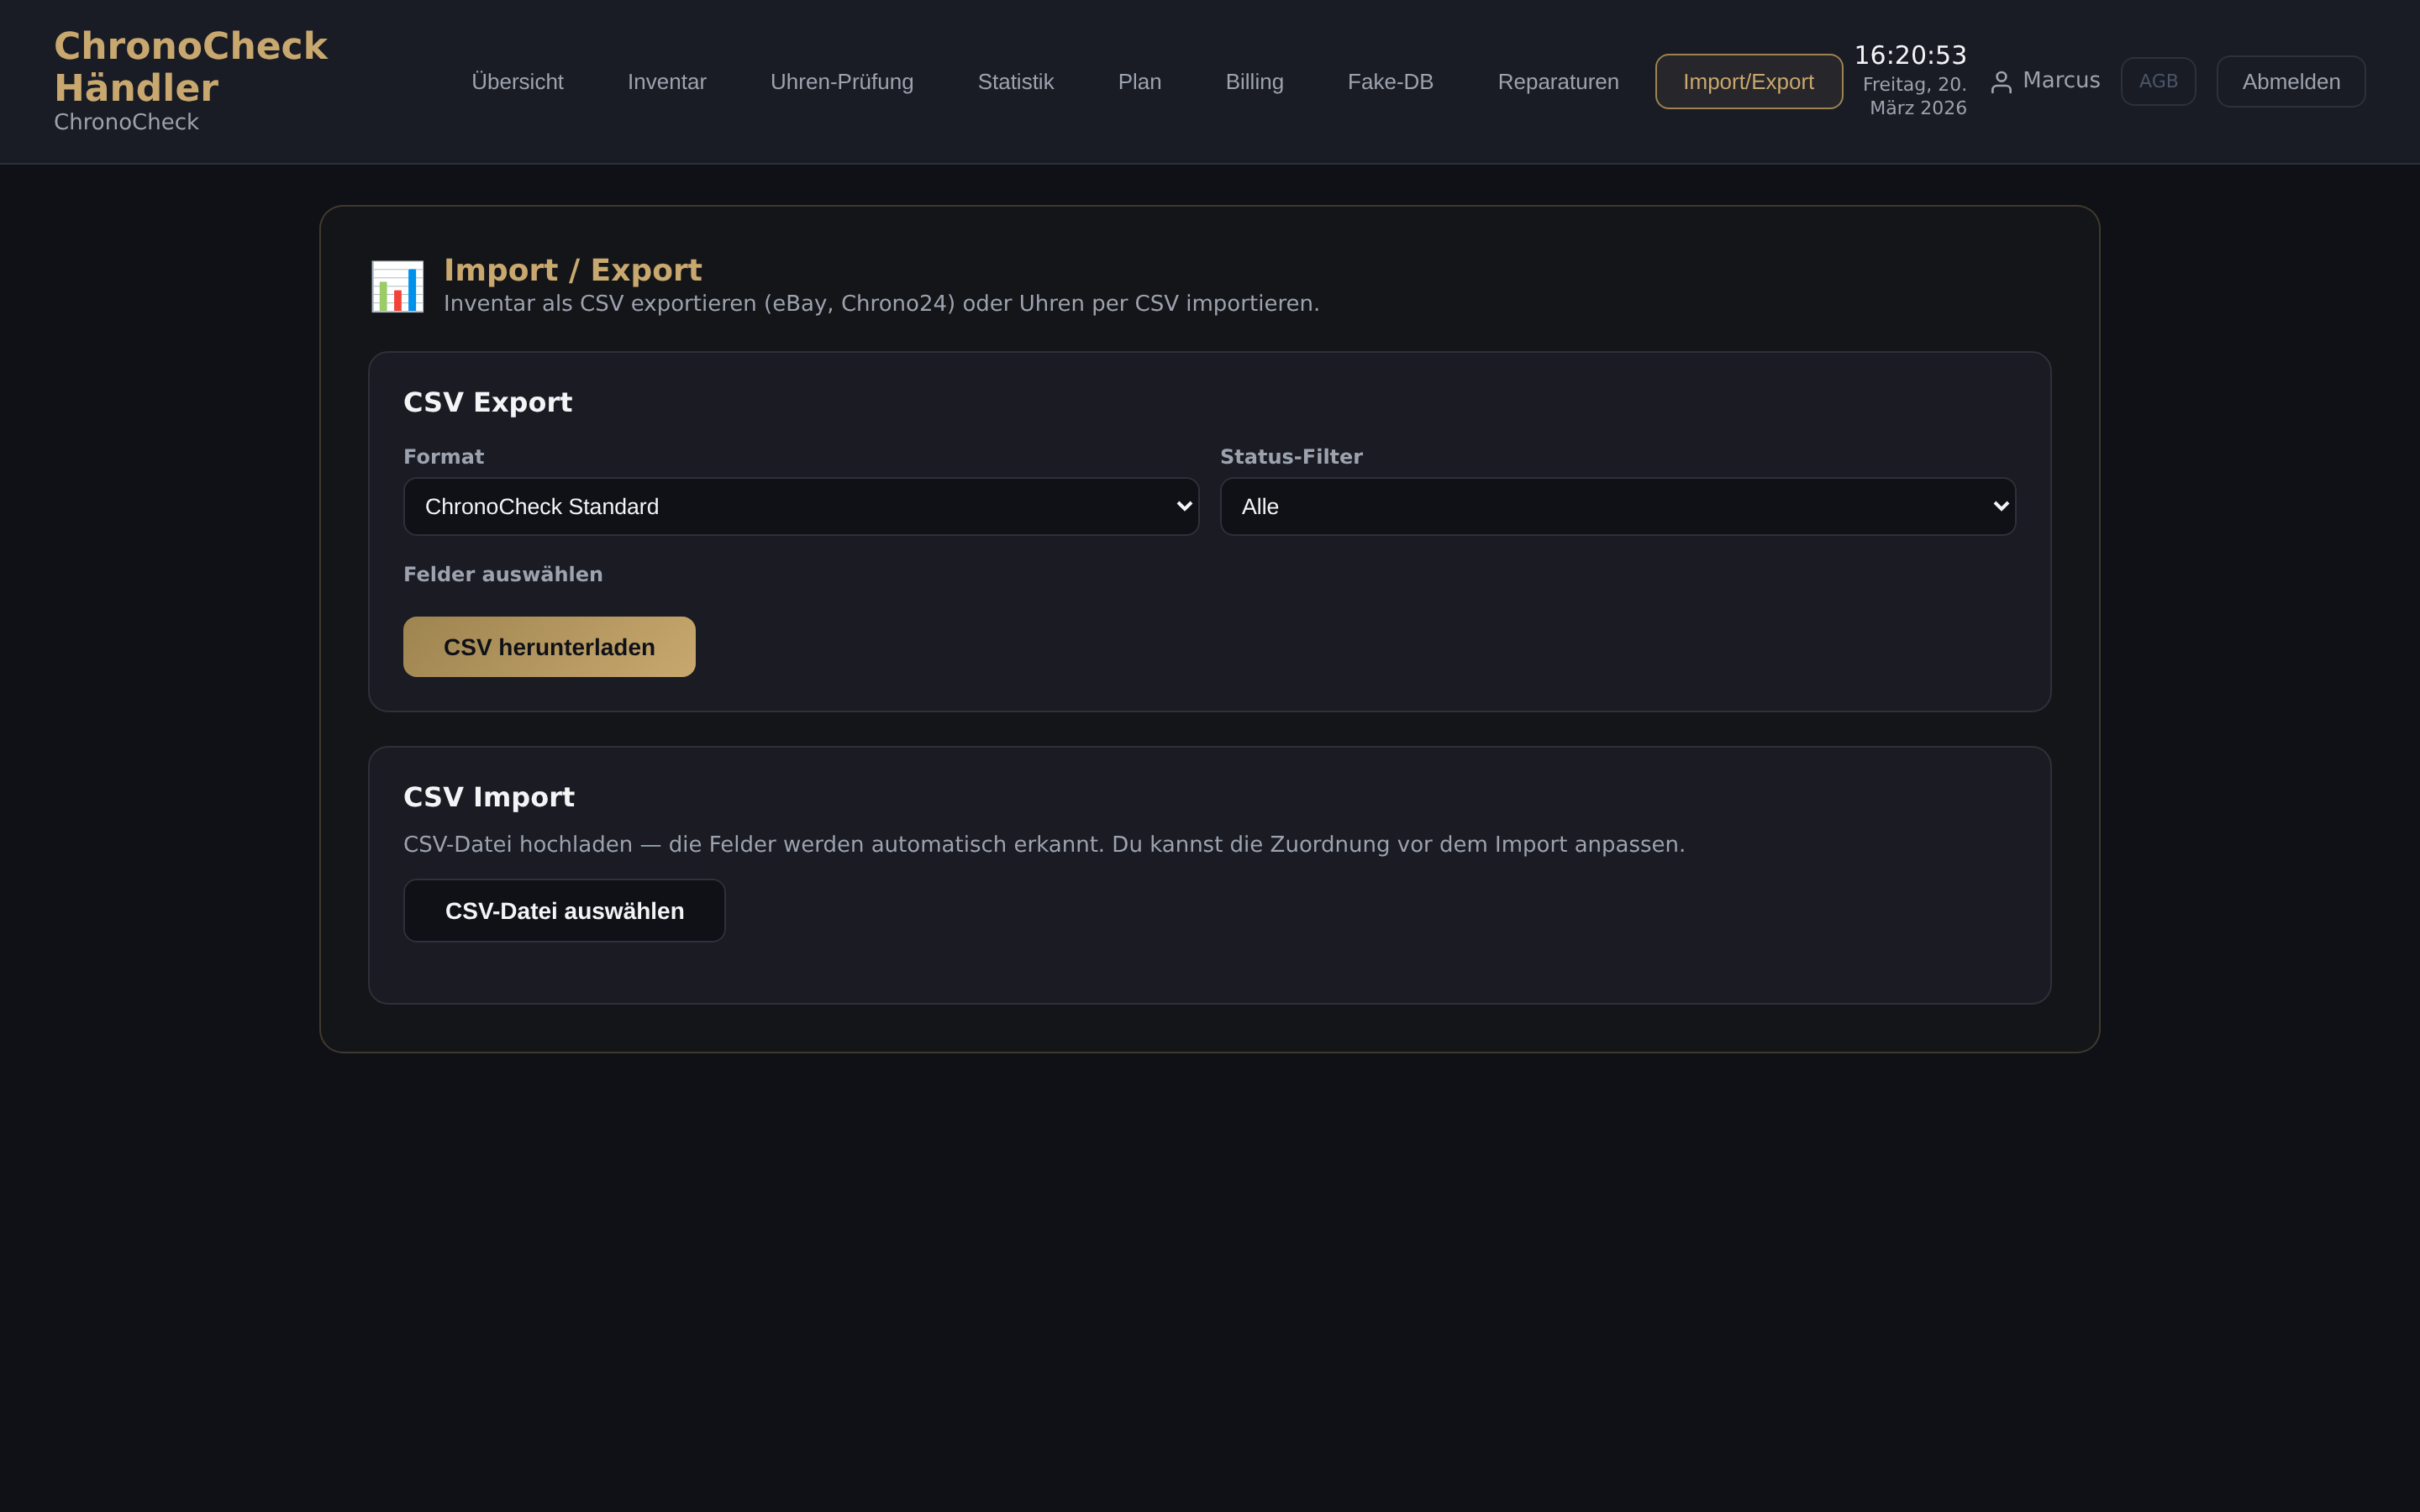Switch to the Übersicht page
Viewport: 2420px width, 1512px height.
point(517,81)
